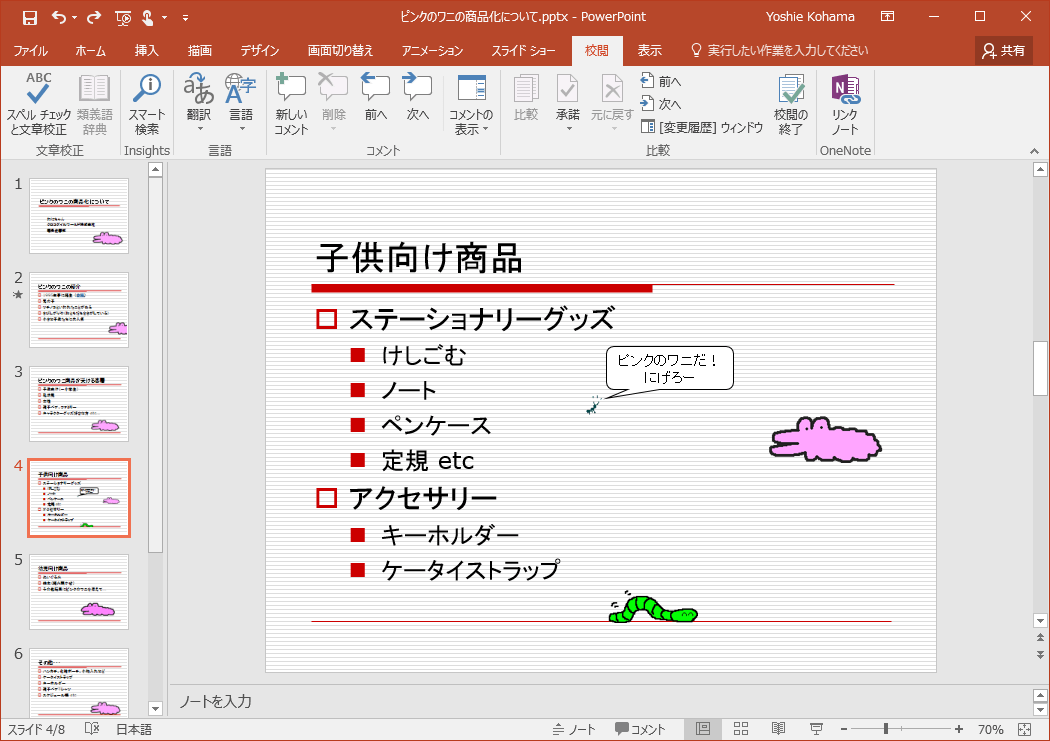The image size is (1050, 741).
Task: Open OneNote Linked Notes
Action: (x=845, y=104)
